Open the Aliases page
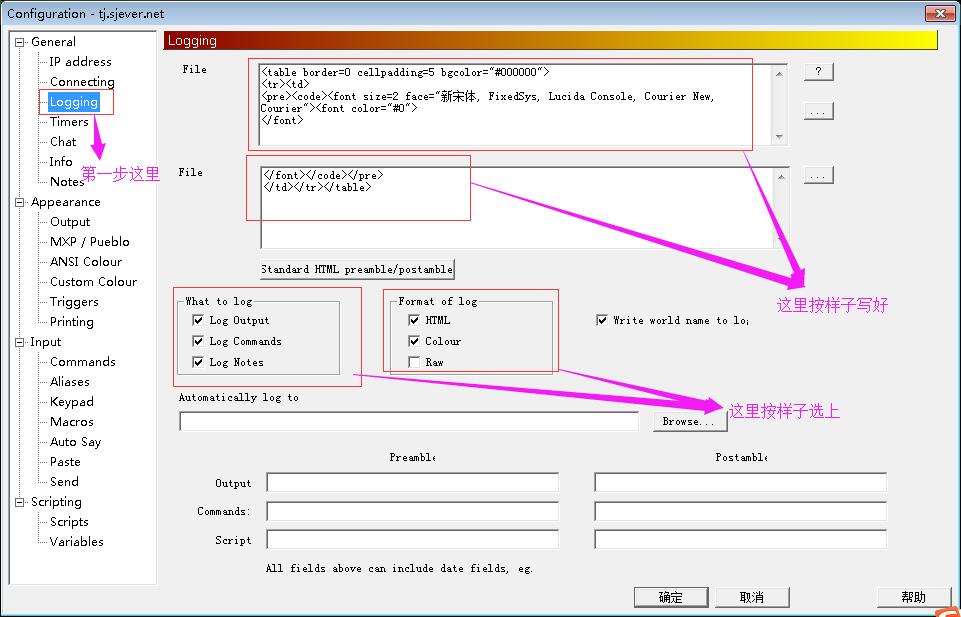 [70, 382]
